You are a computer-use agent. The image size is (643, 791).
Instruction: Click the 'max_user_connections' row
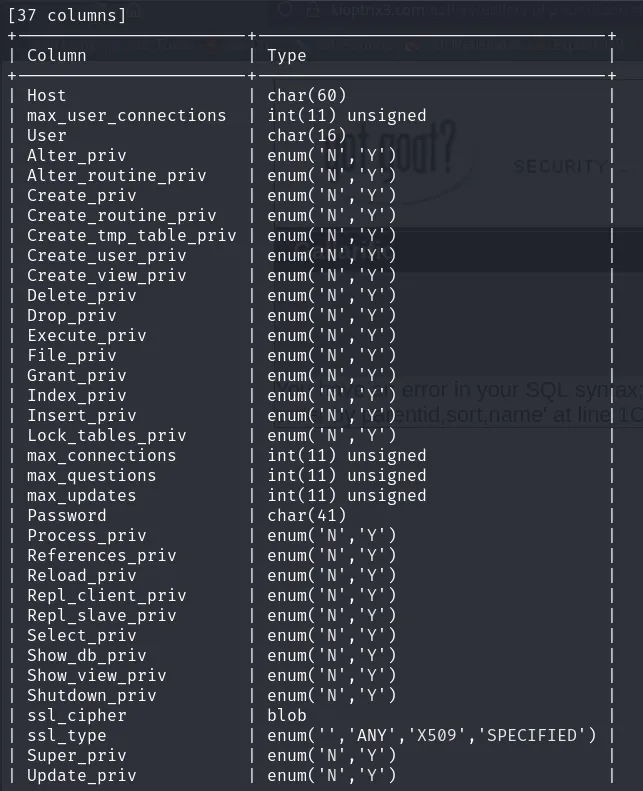click(x=126, y=115)
